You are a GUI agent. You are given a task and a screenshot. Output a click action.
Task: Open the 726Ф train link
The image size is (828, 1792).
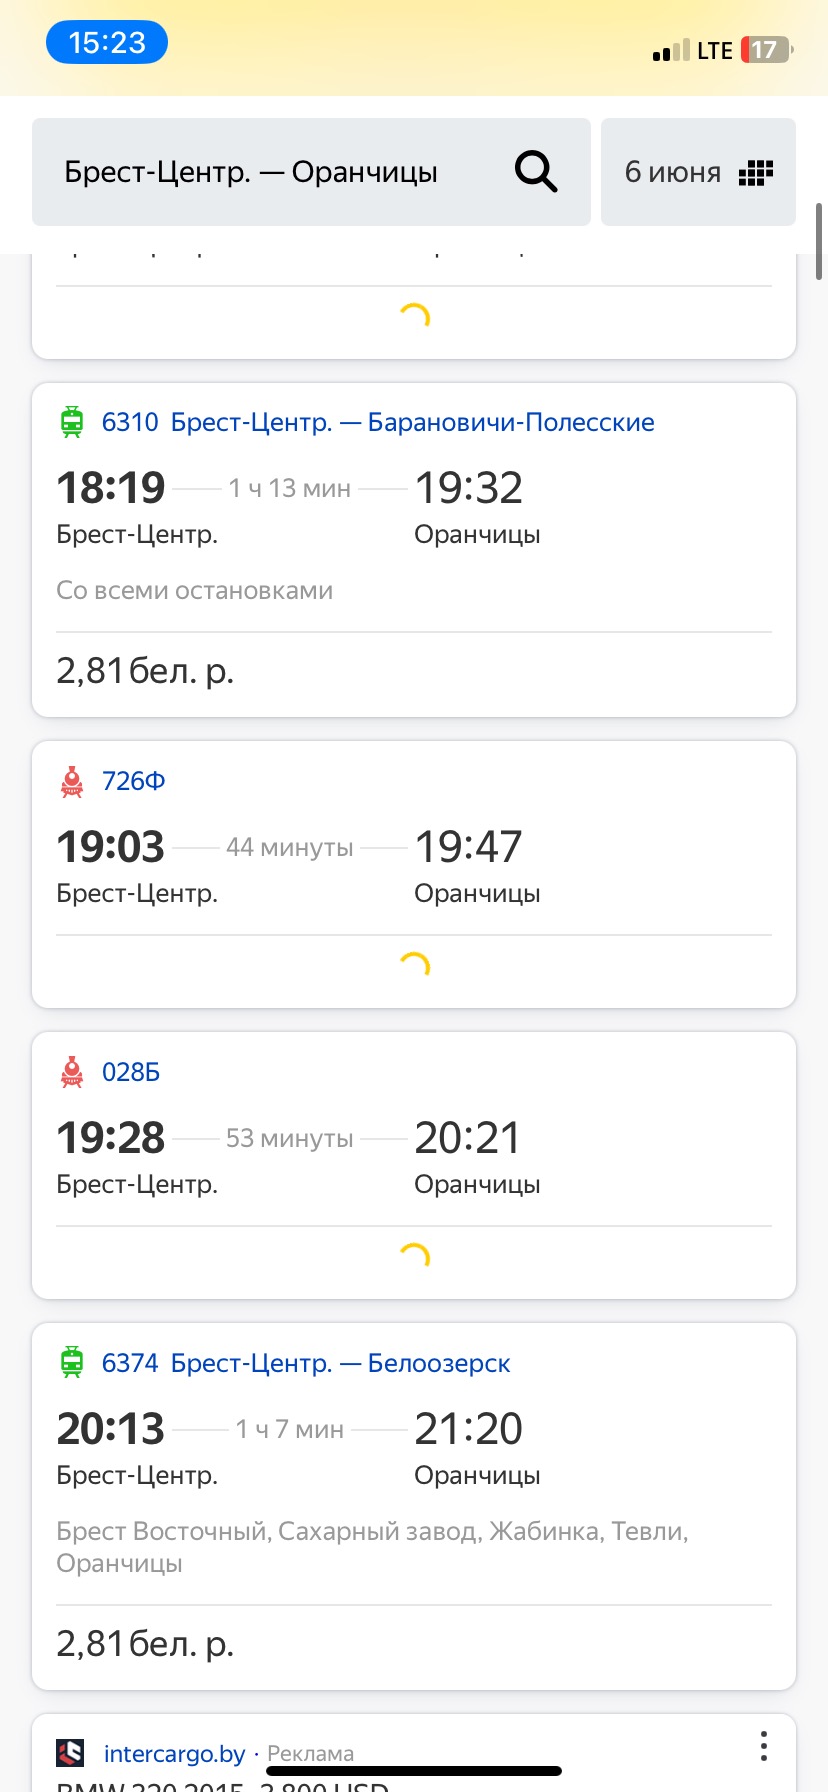coord(134,781)
